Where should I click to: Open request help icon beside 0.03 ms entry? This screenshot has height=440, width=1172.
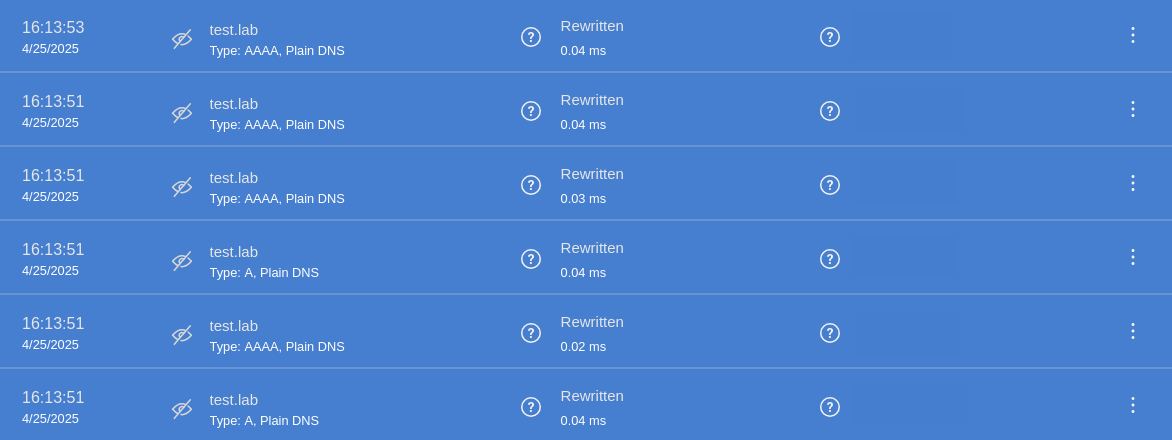[531, 185]
